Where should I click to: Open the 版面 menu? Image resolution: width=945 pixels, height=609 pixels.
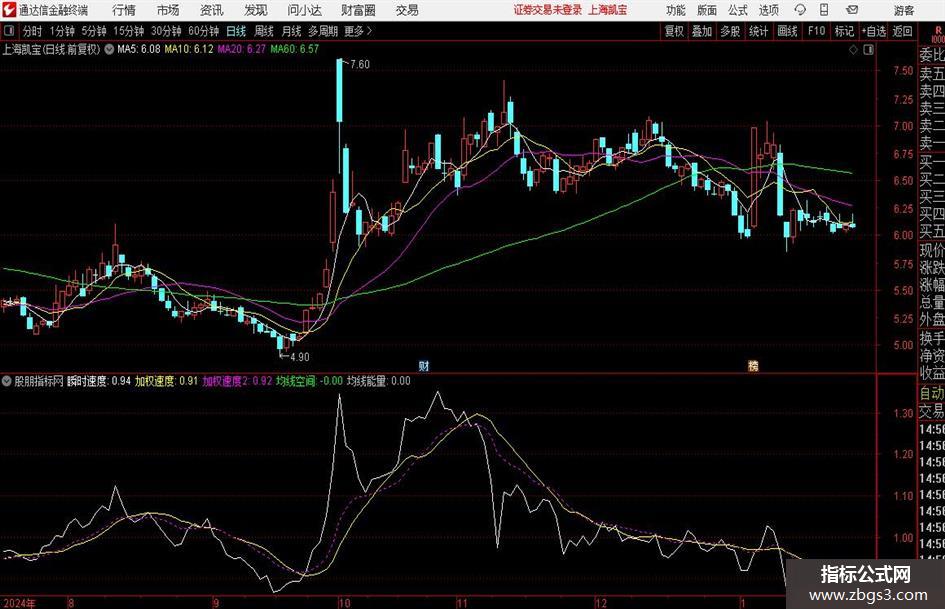(x=706, y=10)
